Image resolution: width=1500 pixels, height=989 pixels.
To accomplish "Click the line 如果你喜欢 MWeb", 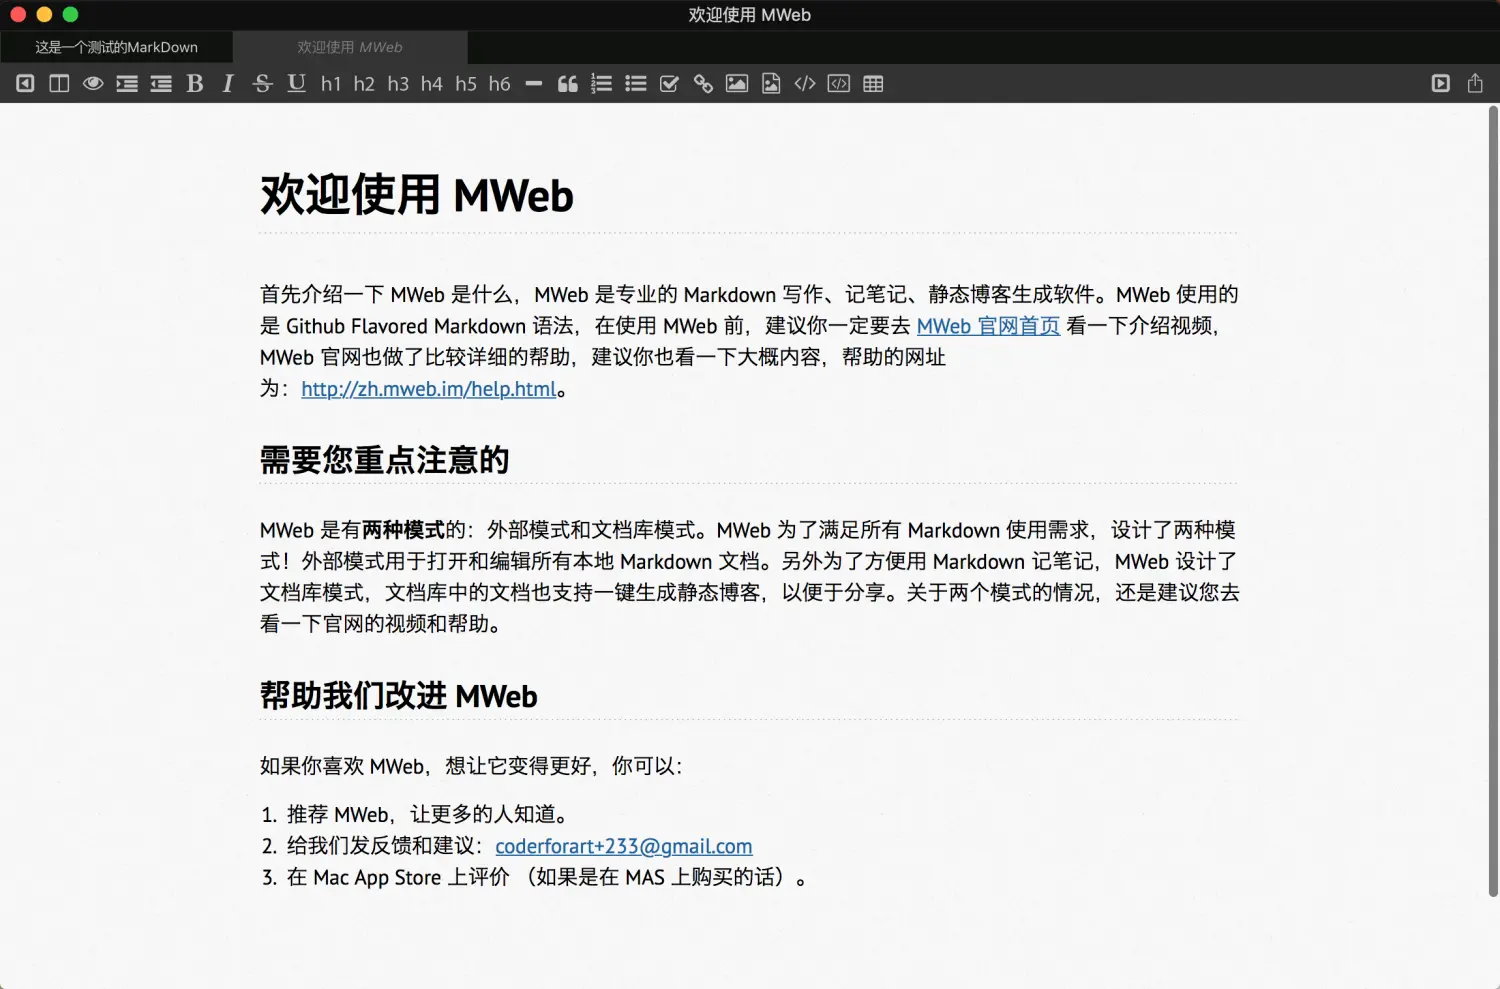I will [472, 766].
